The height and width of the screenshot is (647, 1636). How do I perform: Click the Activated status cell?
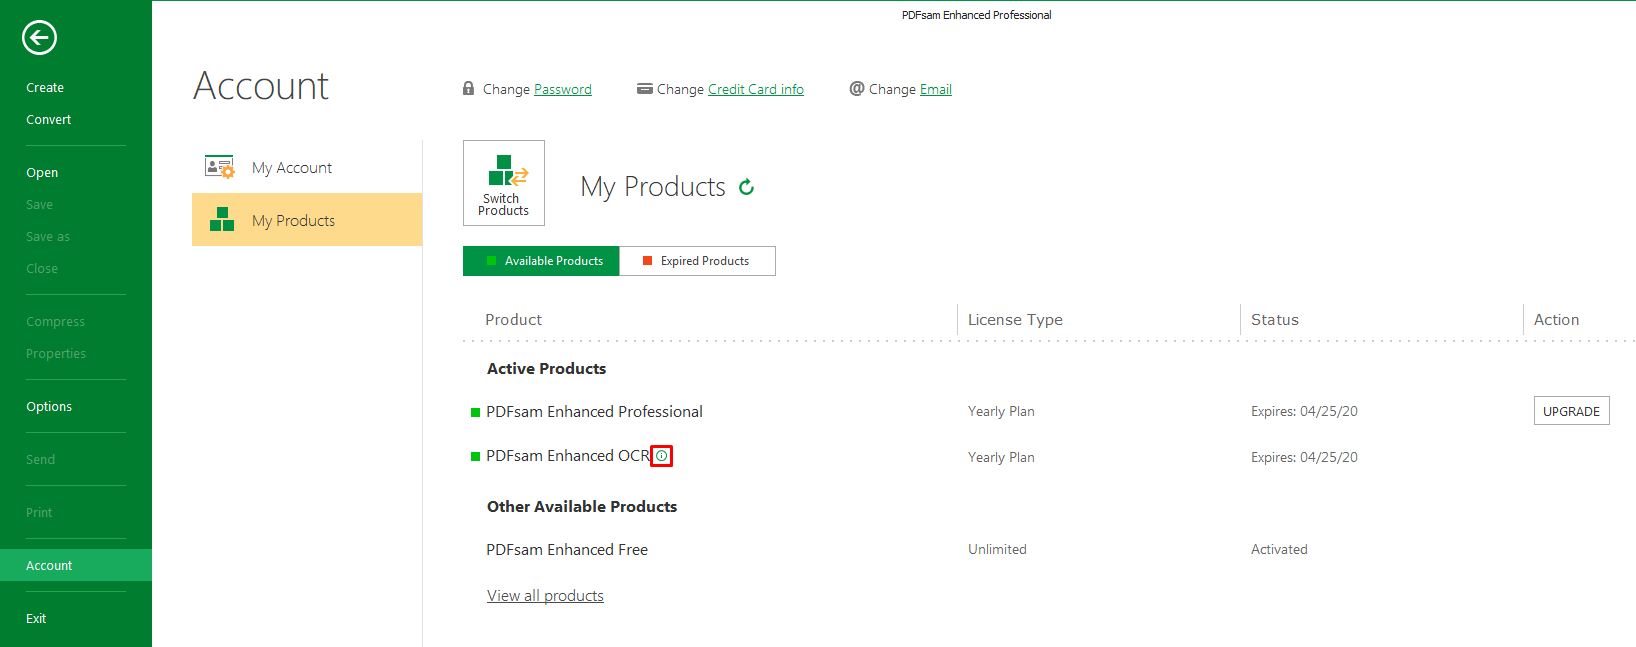[1279, 550]
